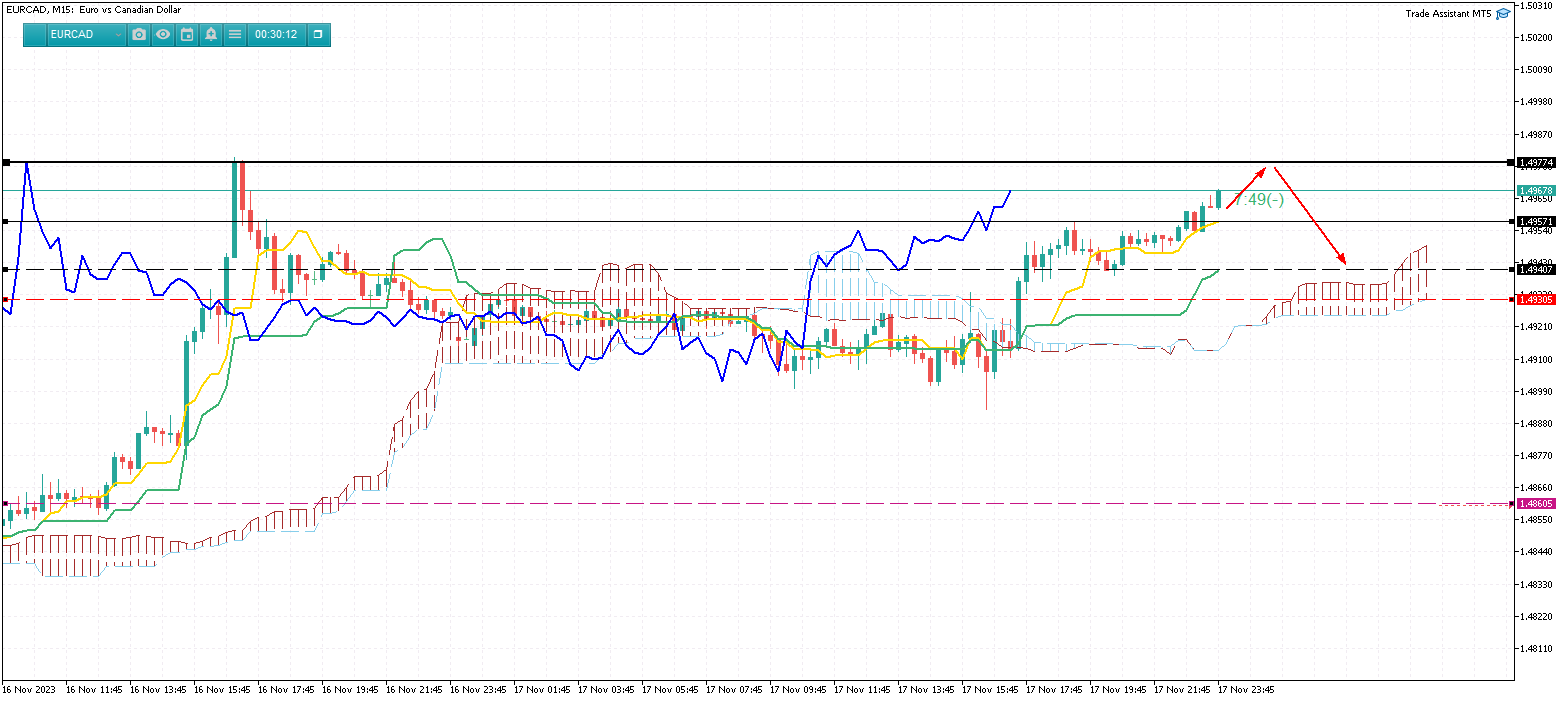Click the bell add-alert icon
This screenshot has width=1567, height=701.
211,34
